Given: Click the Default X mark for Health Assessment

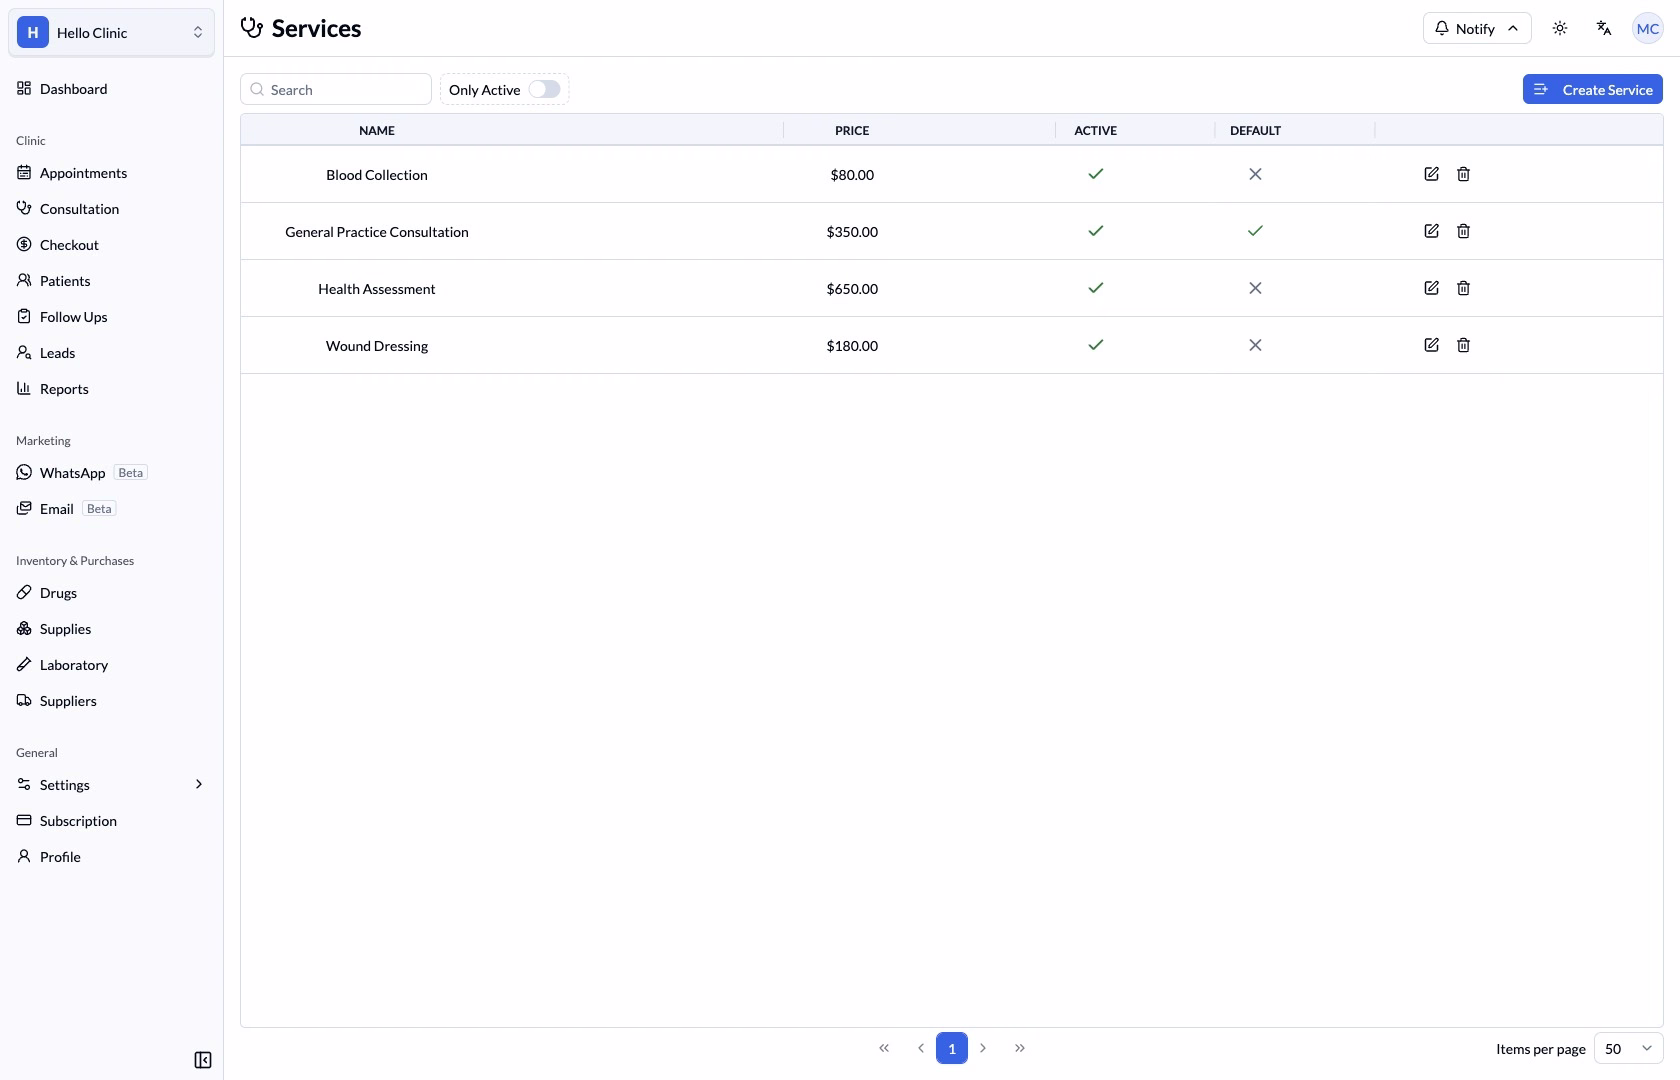Looking at the screenshot, I should point(1255,288).
